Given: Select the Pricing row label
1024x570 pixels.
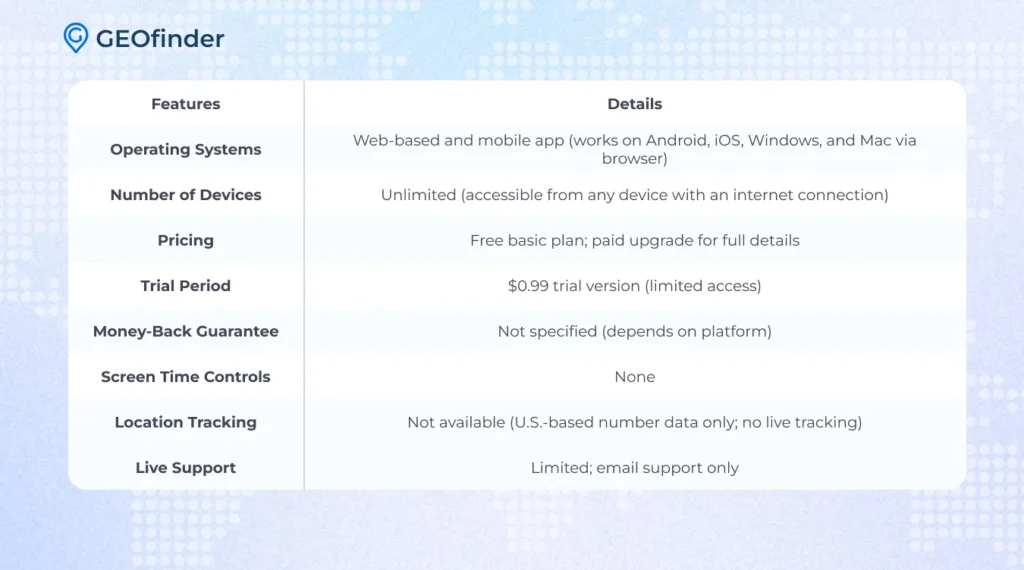Looking at the screenshot, I should tap(185, 240).
